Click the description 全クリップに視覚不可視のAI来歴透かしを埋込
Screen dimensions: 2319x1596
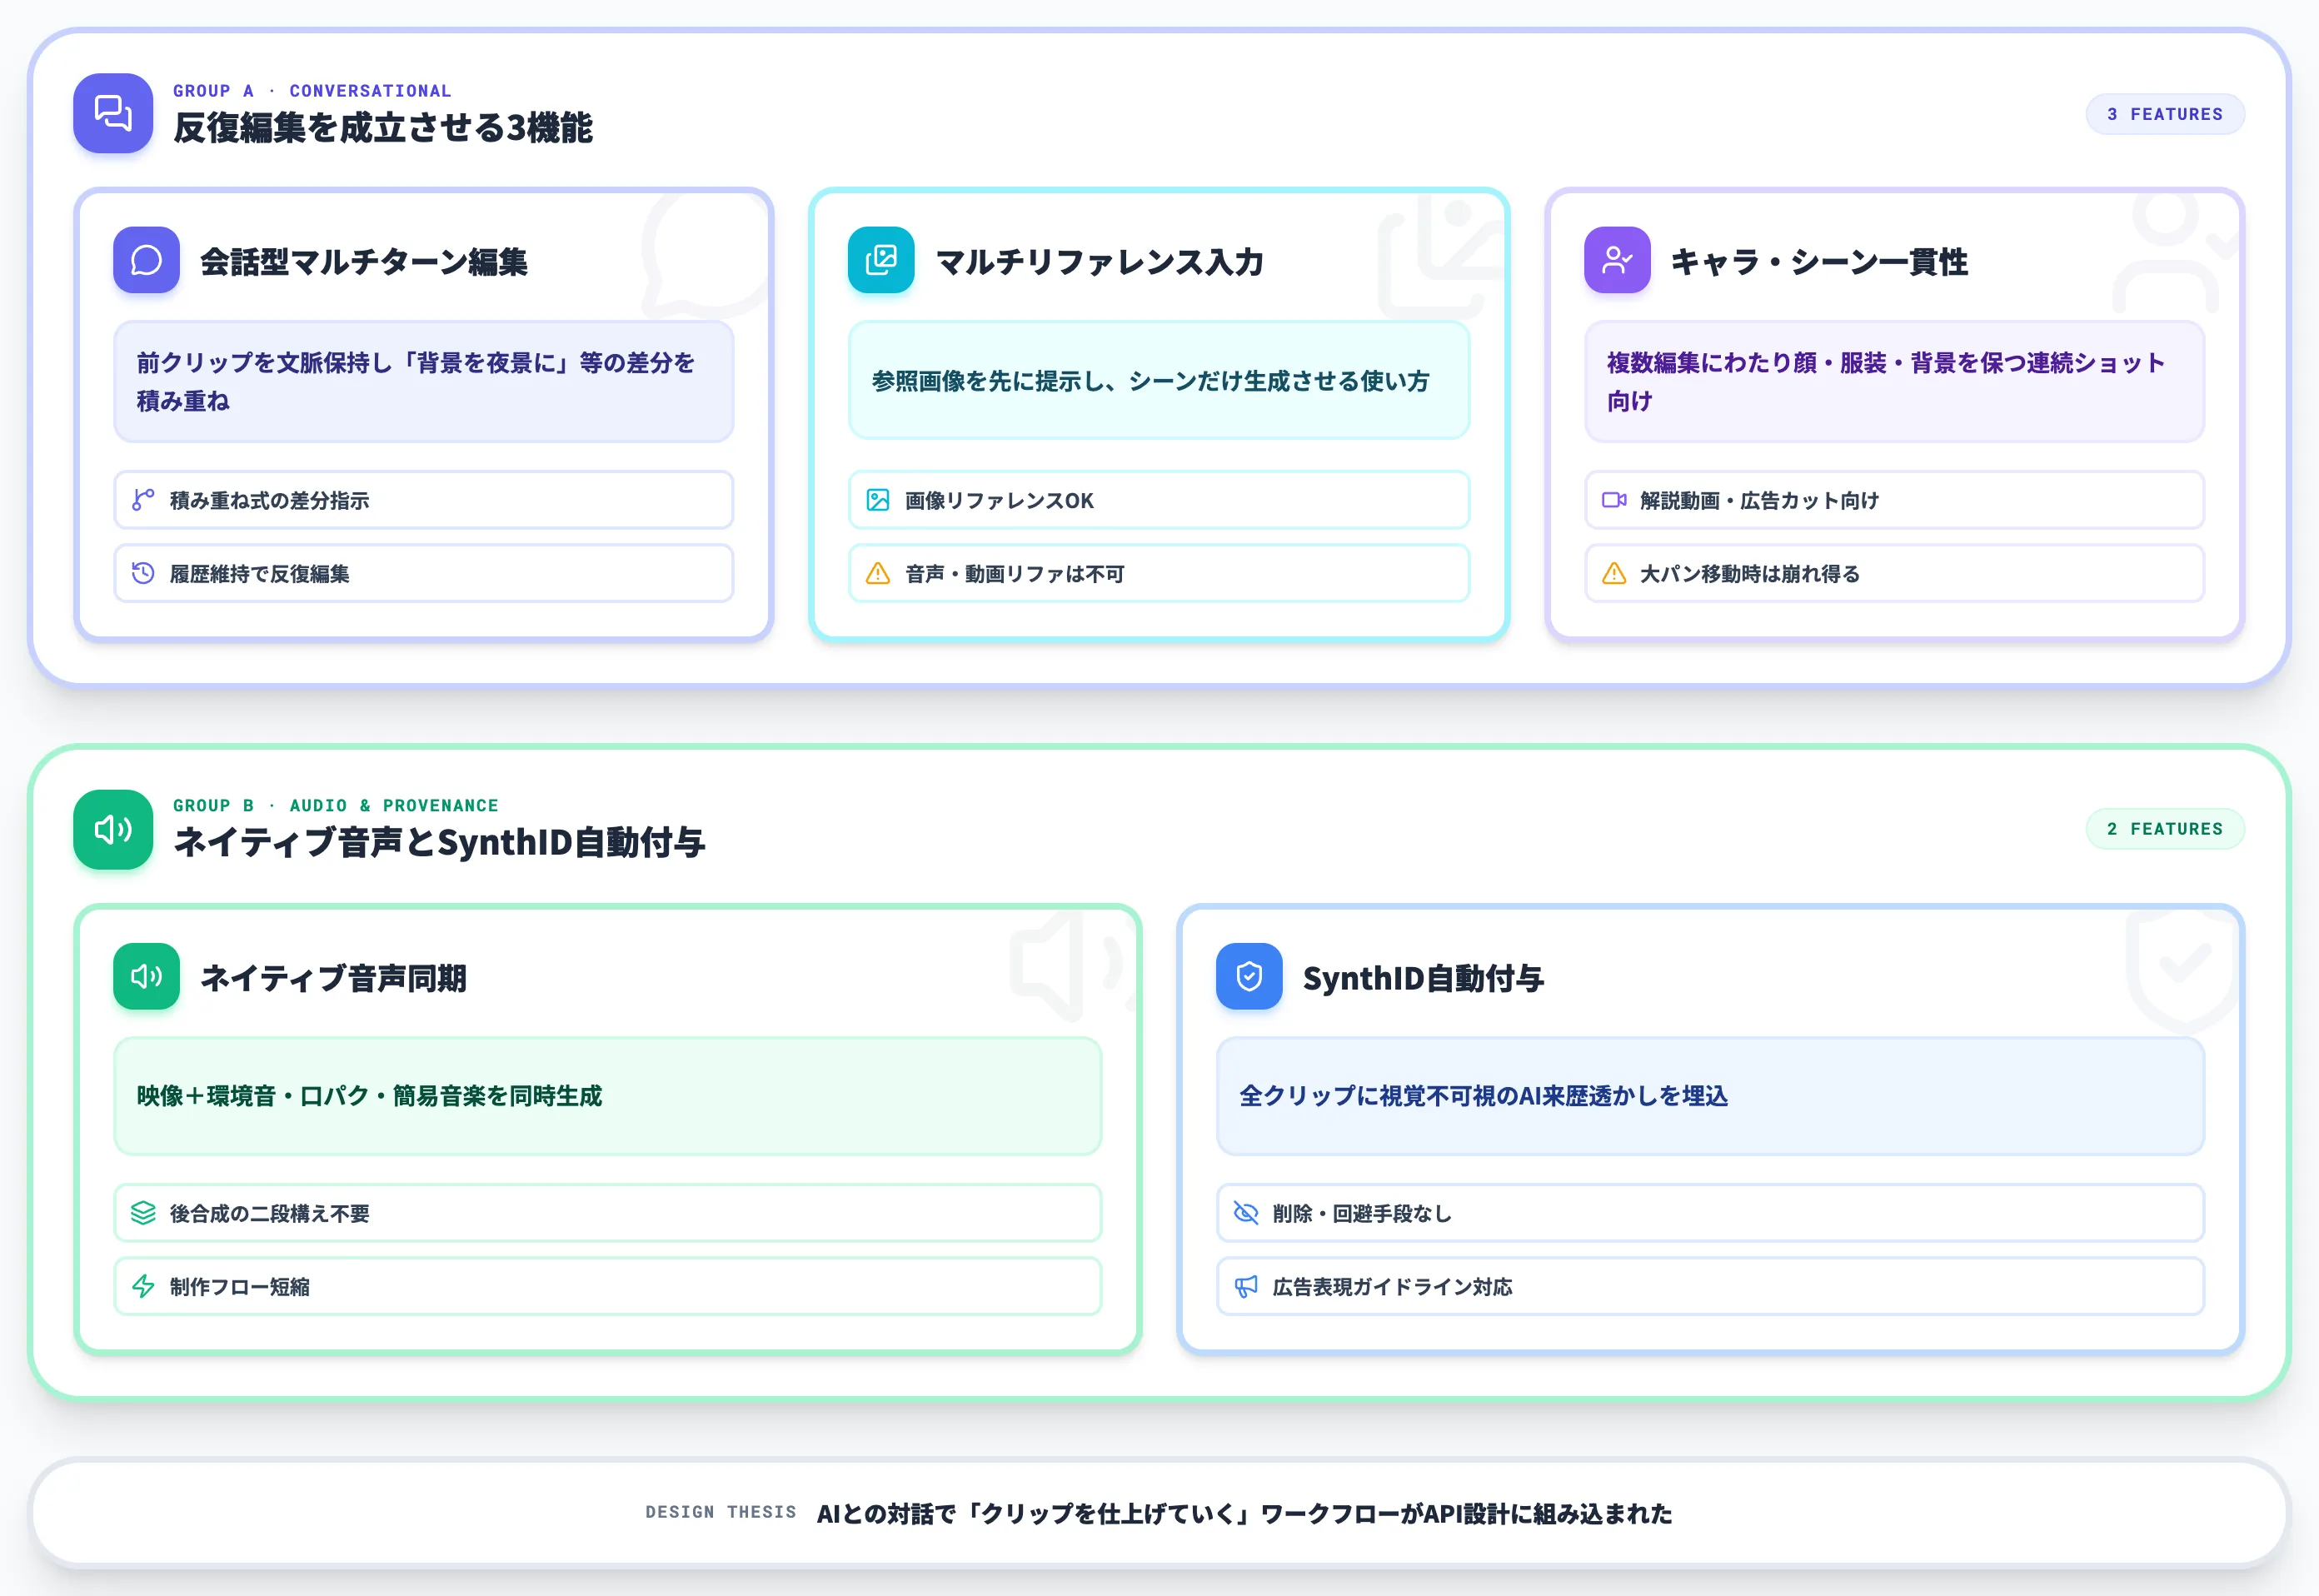coord(1483,1096)
